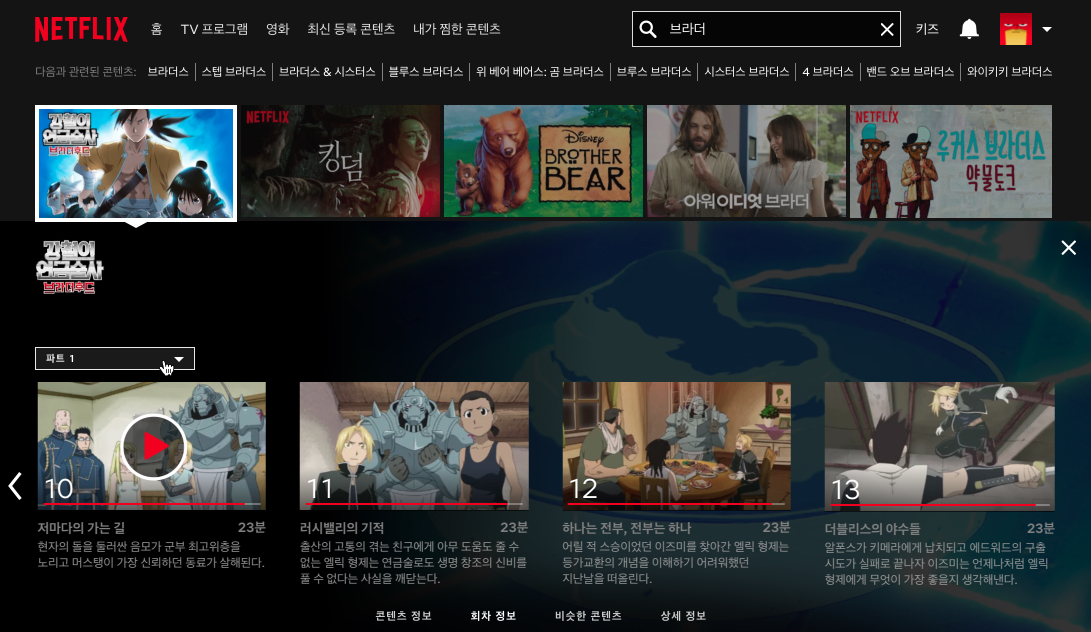The width and height of the screenshot is (1091, 632).
Task: Open 최신 등록 콘텐츠 menu
Action: coord(351,29)
